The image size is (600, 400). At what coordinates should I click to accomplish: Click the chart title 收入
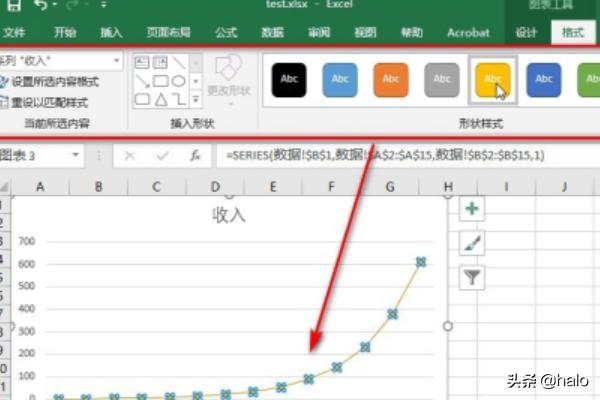coord(229,215)
